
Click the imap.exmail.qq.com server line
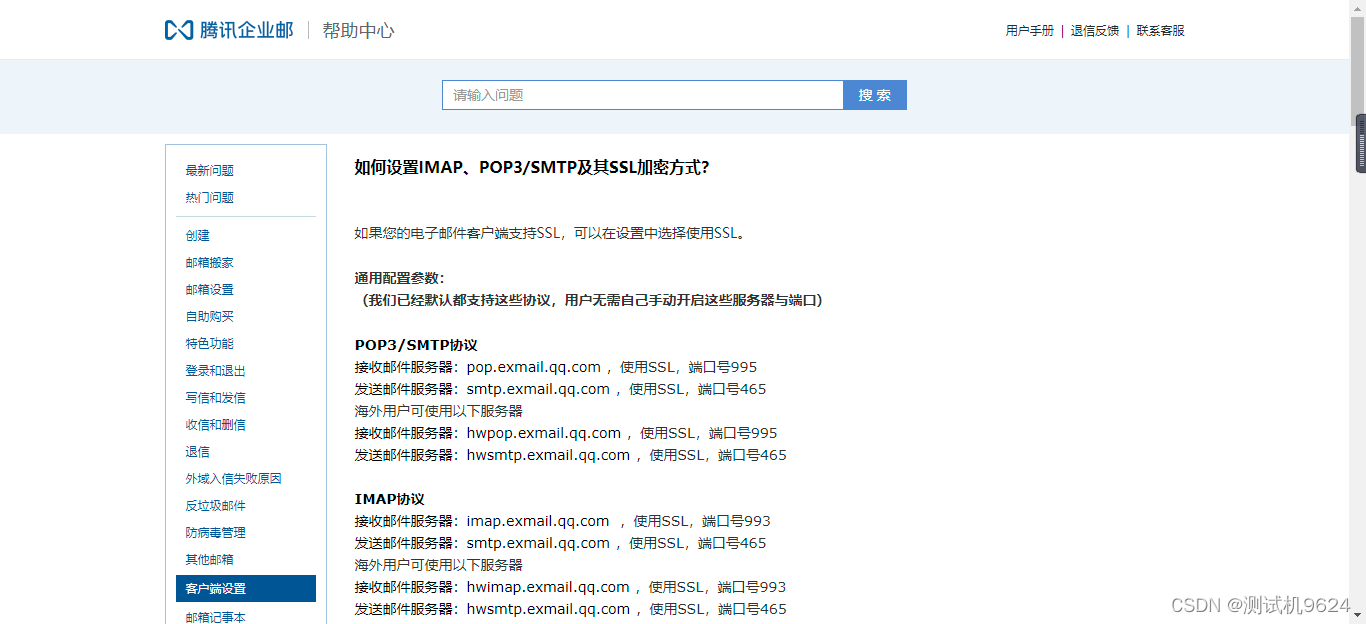pos(563,521)
